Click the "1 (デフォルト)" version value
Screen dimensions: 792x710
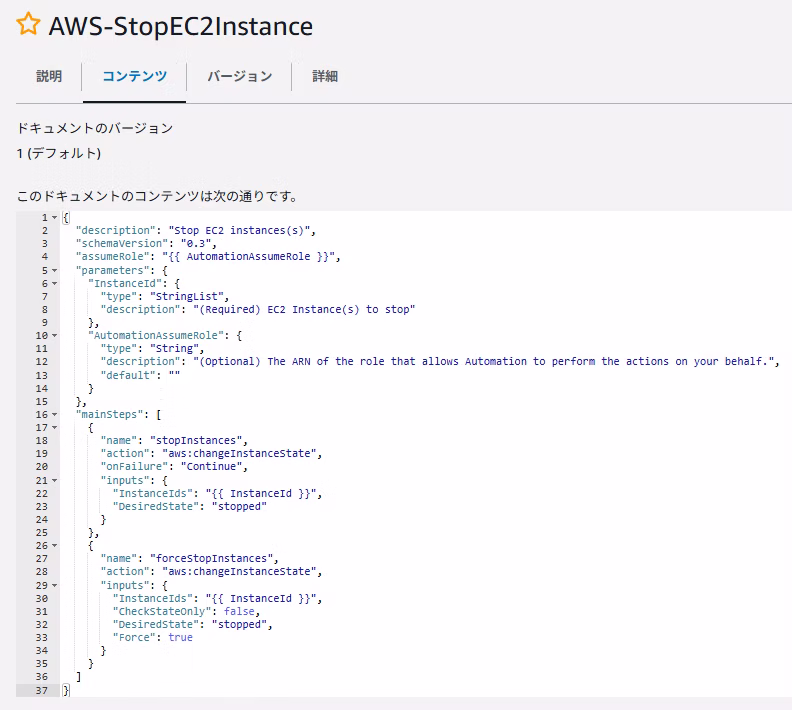[59, 153]
